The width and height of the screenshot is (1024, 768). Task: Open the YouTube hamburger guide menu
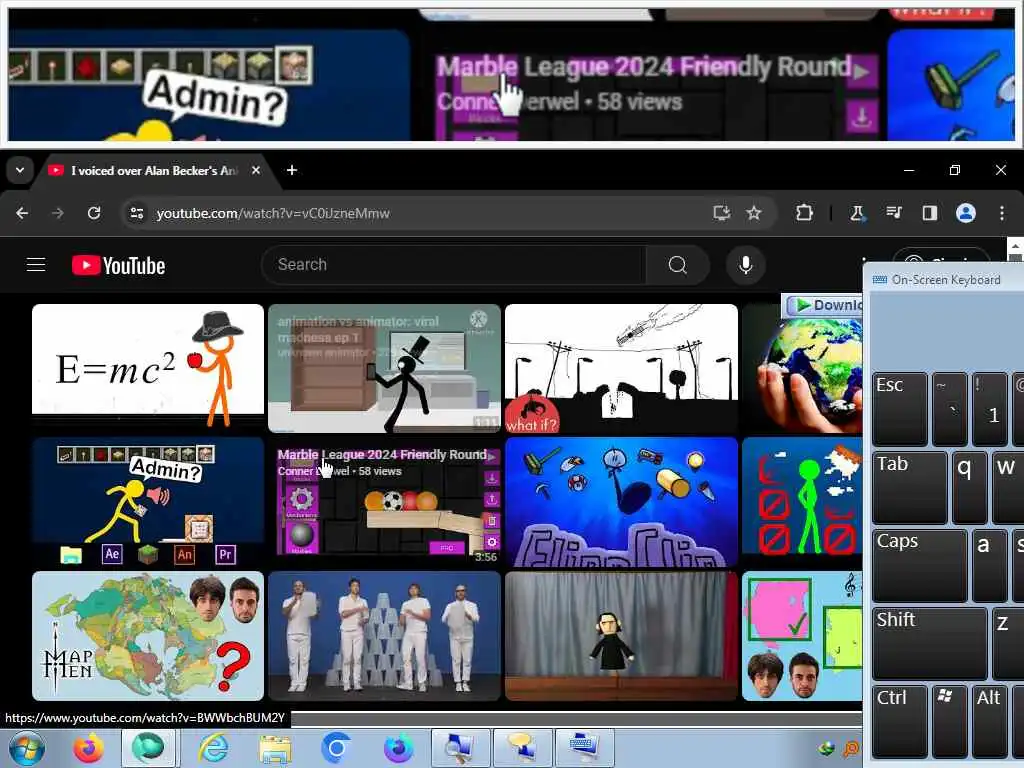tap(36, 264)
